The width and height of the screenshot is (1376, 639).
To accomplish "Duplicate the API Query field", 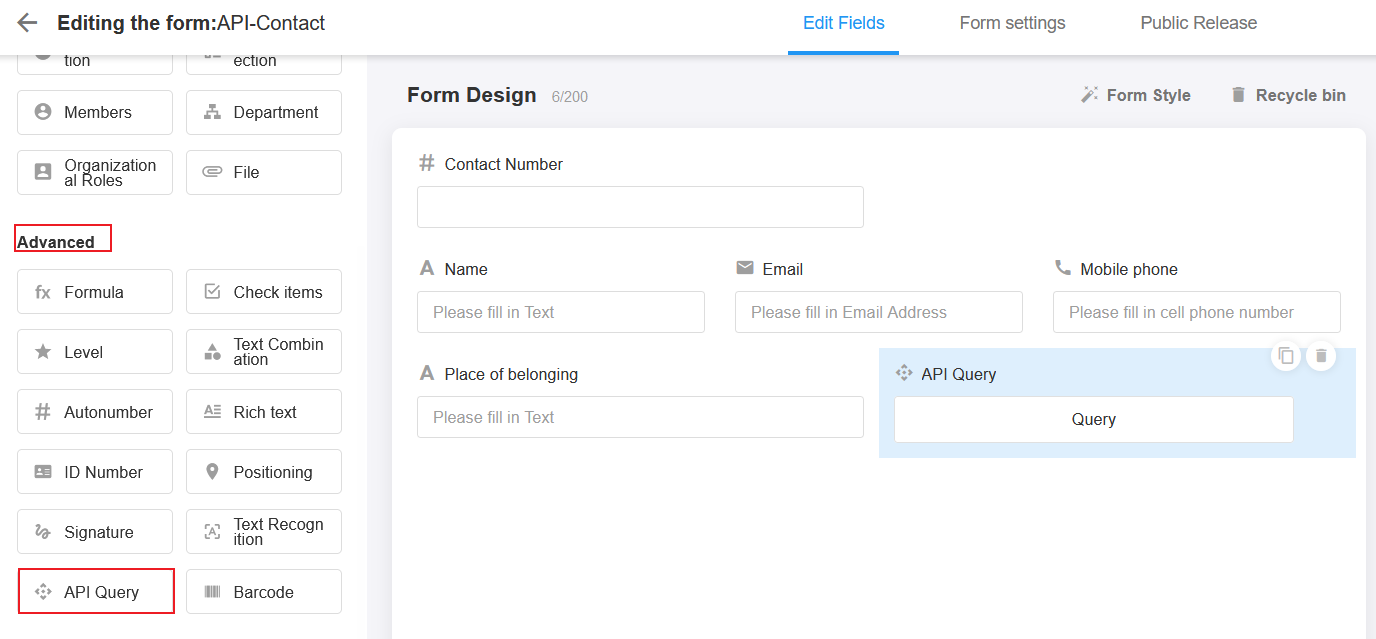I will tap(1286, 356).
